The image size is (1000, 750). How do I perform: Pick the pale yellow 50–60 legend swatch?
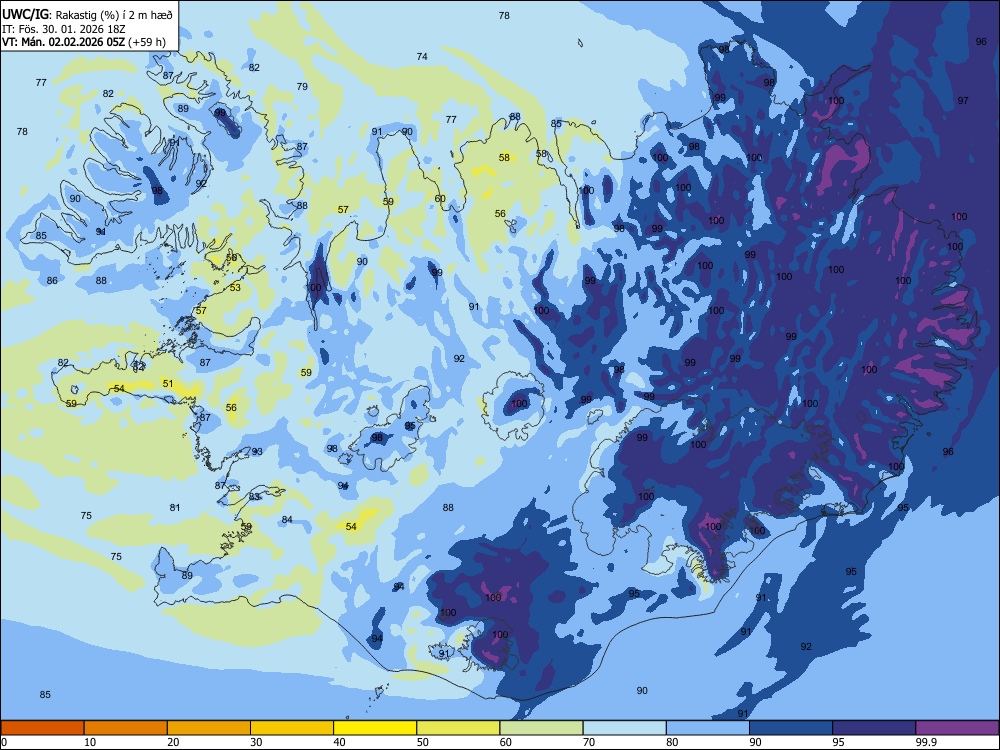pyautogui.click(x=458, y=728)
